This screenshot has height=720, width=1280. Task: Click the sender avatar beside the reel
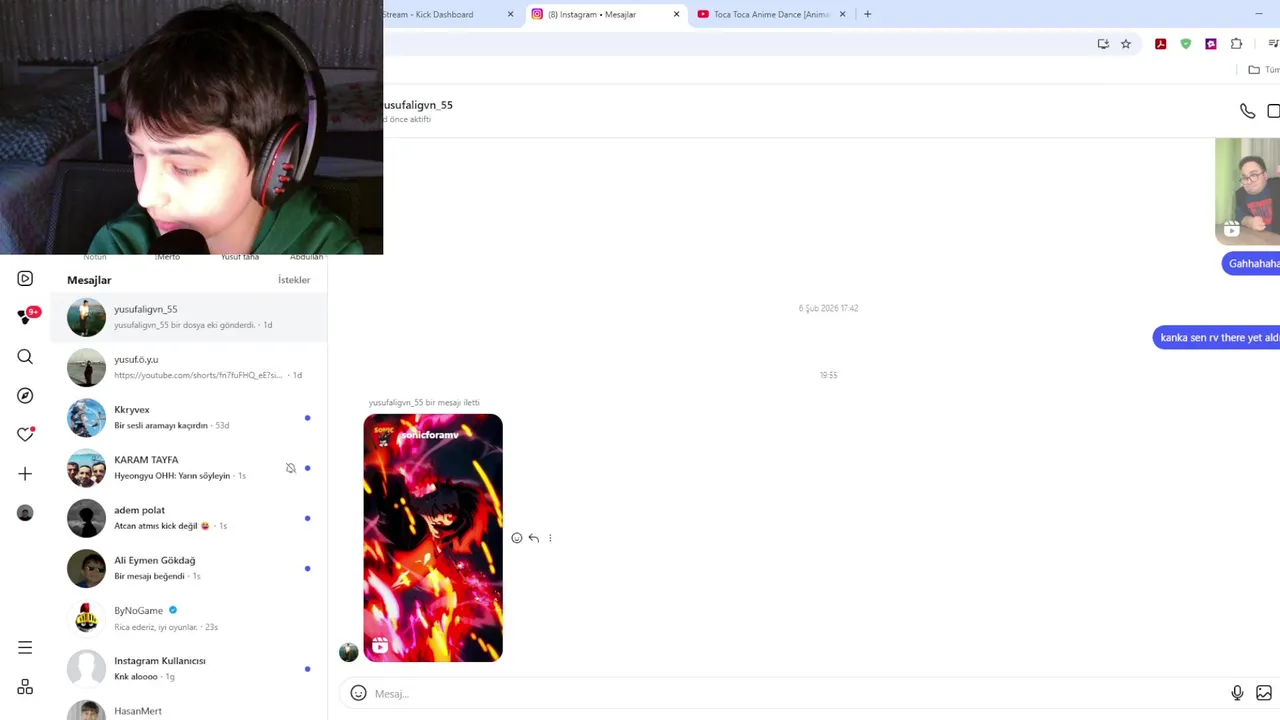(348, 652)
